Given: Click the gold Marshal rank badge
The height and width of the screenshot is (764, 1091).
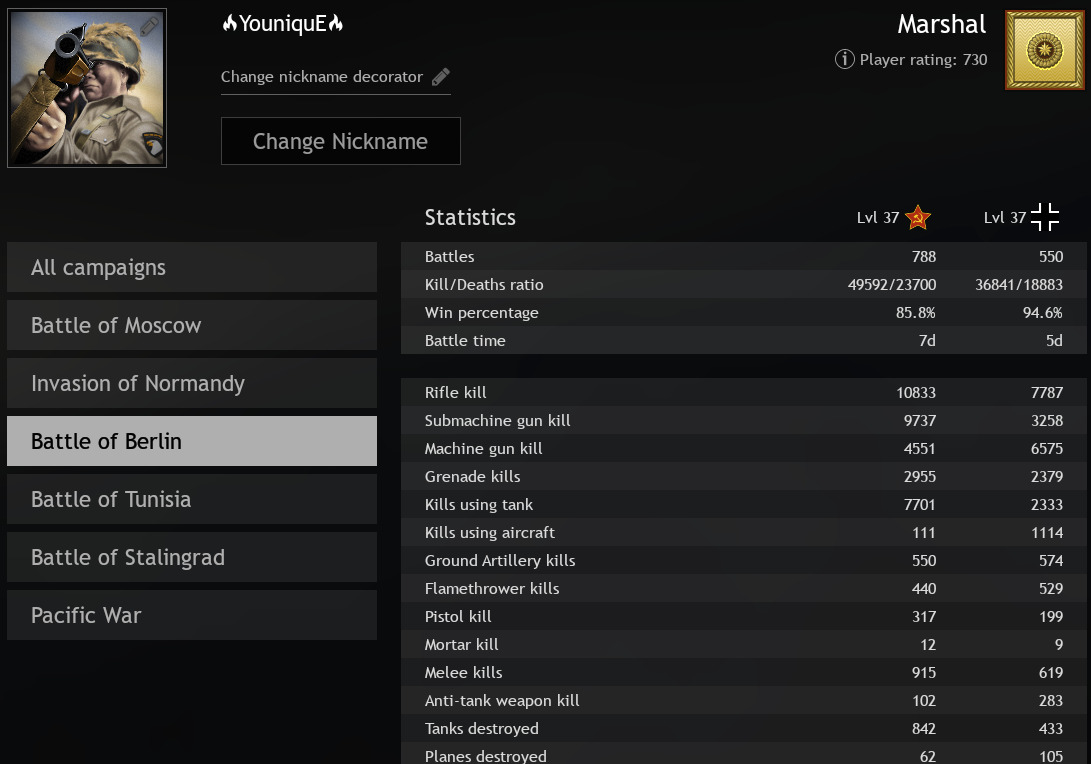Looking at the screenshot, I should click(1044, 50).
